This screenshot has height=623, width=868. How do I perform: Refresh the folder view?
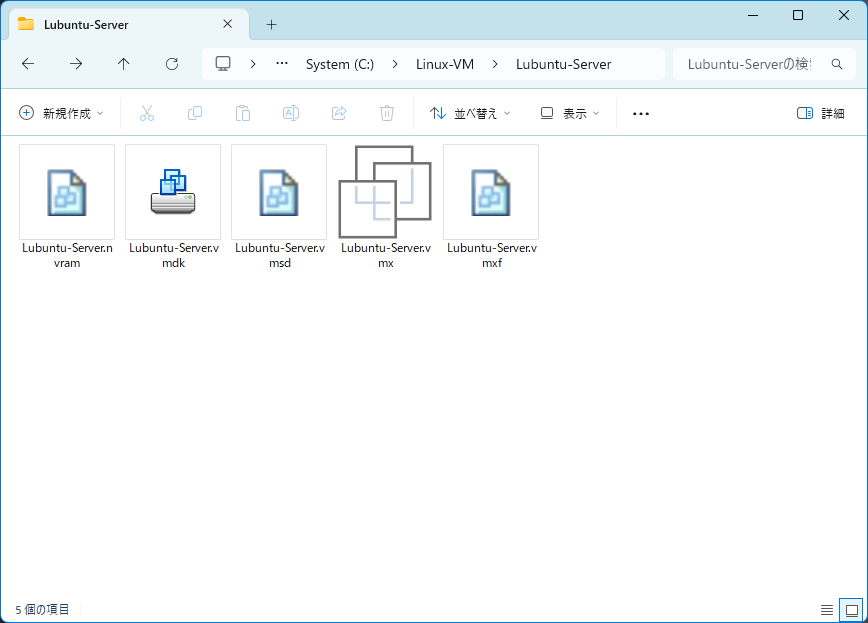tap(171, 63)
